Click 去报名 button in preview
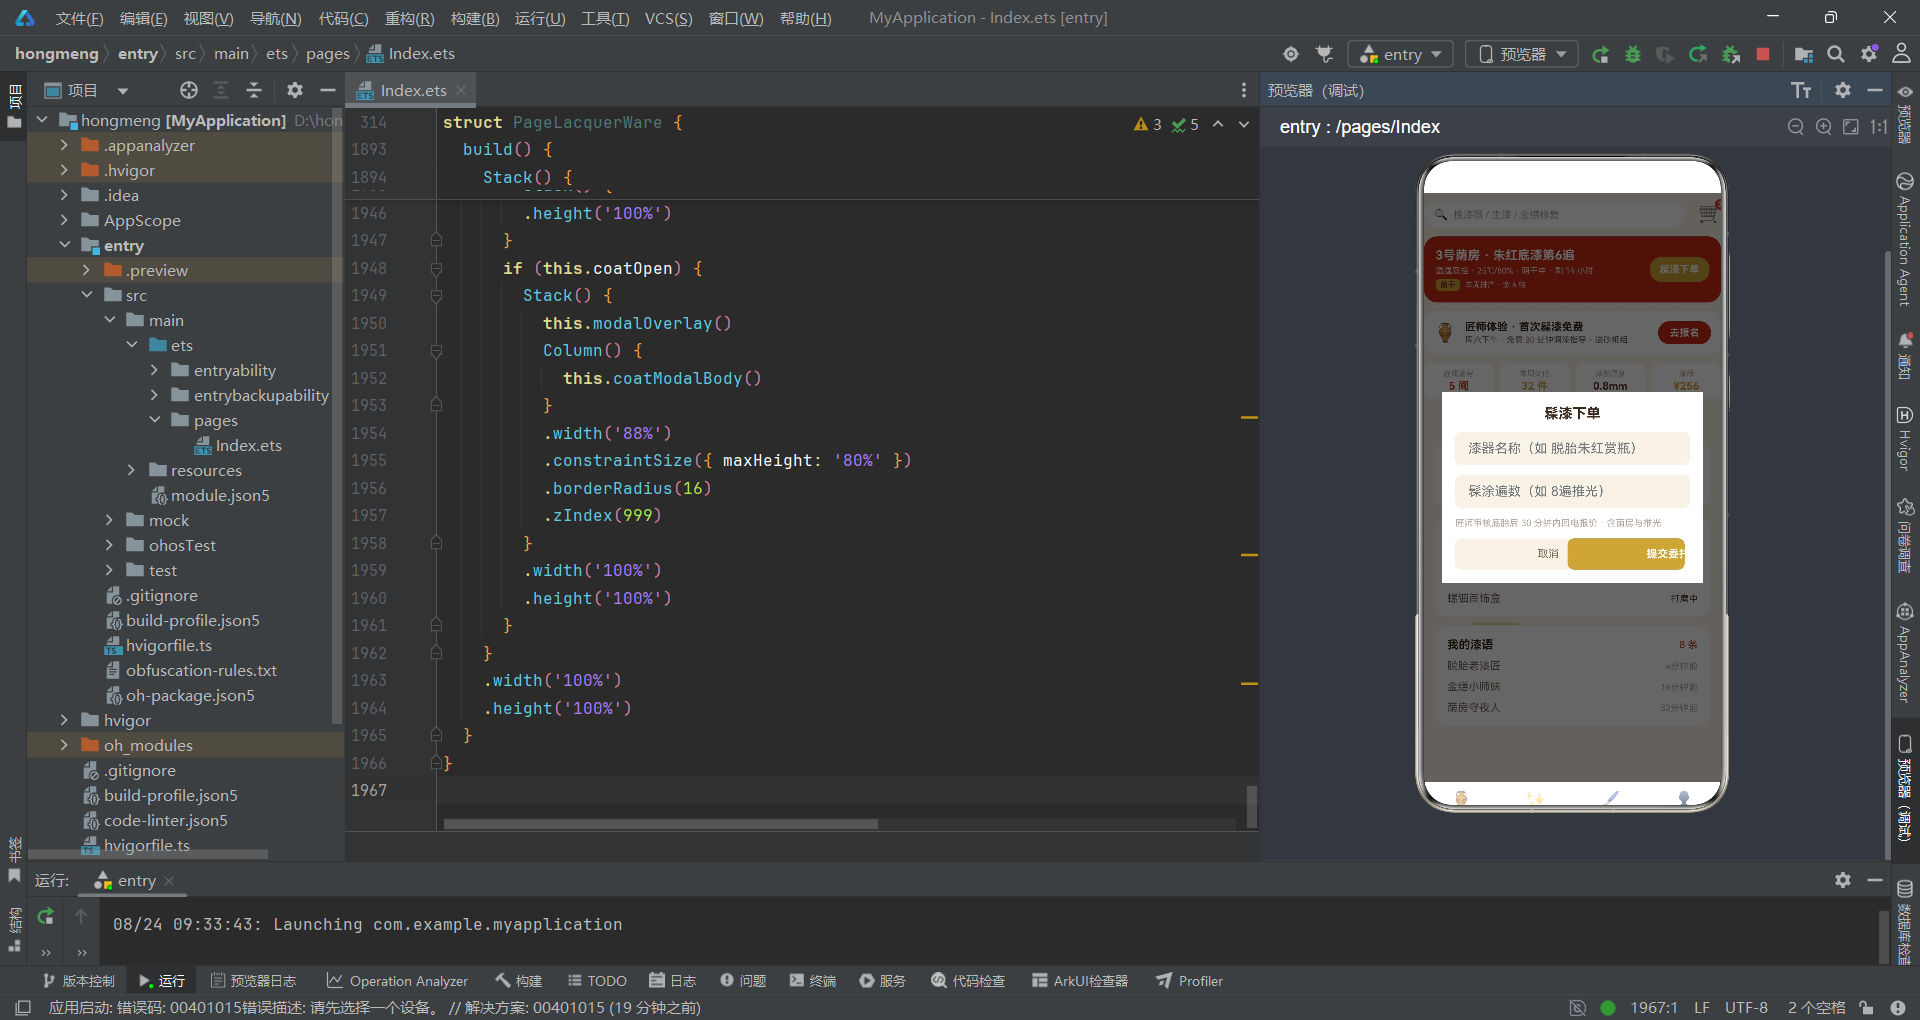1920x1020 pixels. (1684, 333)
